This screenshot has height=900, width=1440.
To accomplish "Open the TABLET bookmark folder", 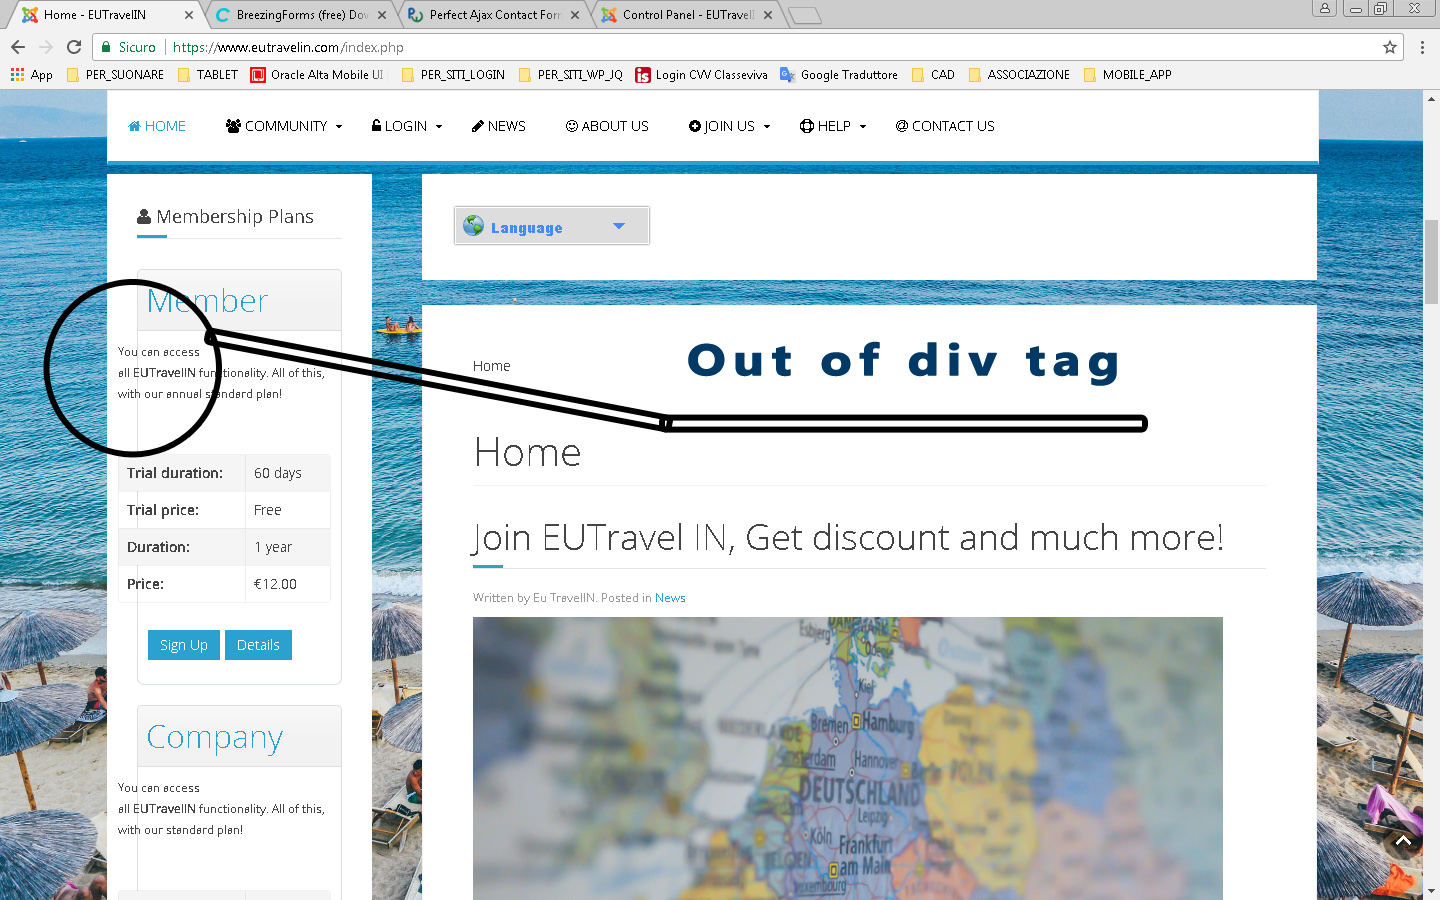I will pyautogui.click(x=207, y=75).
